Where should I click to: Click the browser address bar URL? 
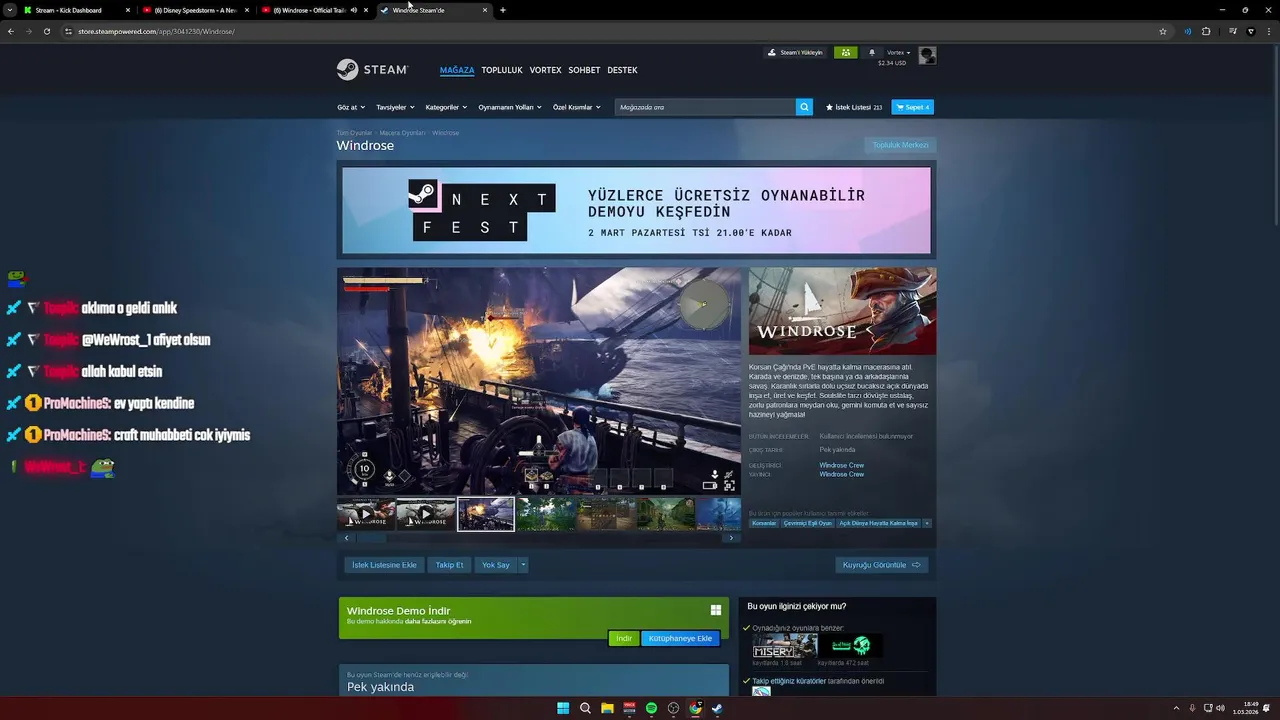point(156,31)
